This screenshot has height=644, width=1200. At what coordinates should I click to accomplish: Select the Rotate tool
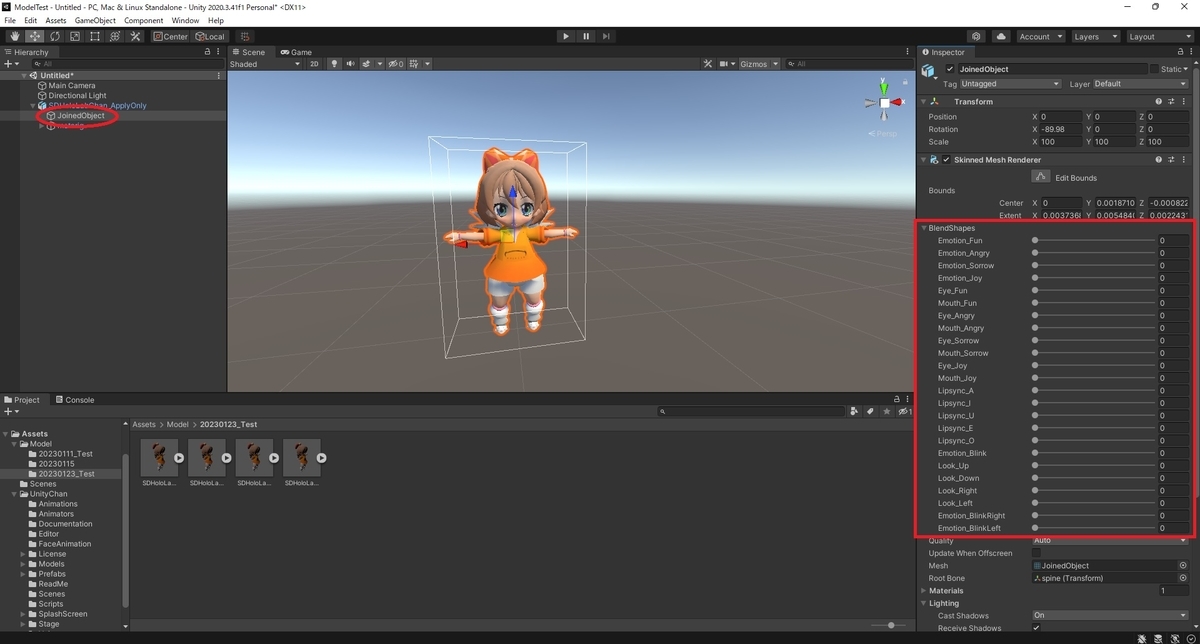(x=55, y=36)
